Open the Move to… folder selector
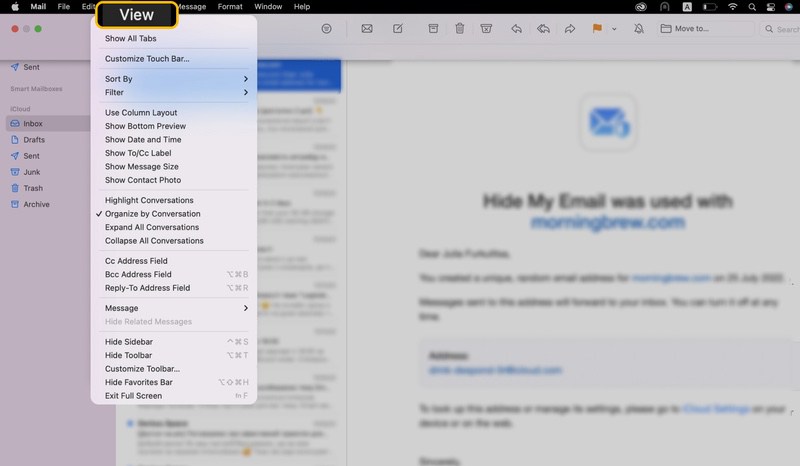Viewport: 800px width, 466px height. 706,29
